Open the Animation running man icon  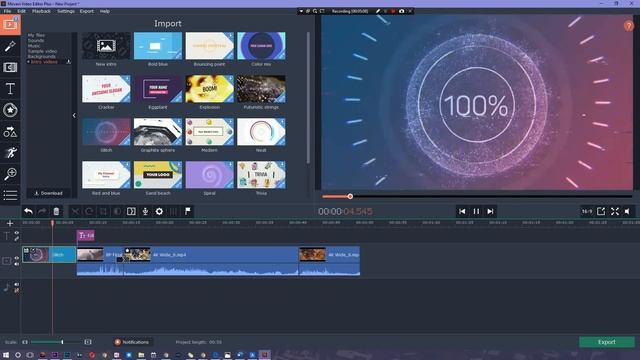10,153
